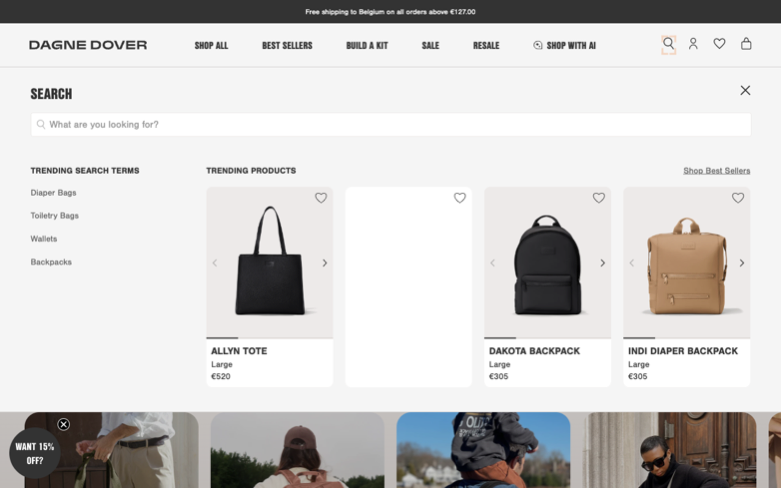Show previous Indi Diaper Backpack image
The height and width of the screenshot is (488, 781).
coord(632,263)
